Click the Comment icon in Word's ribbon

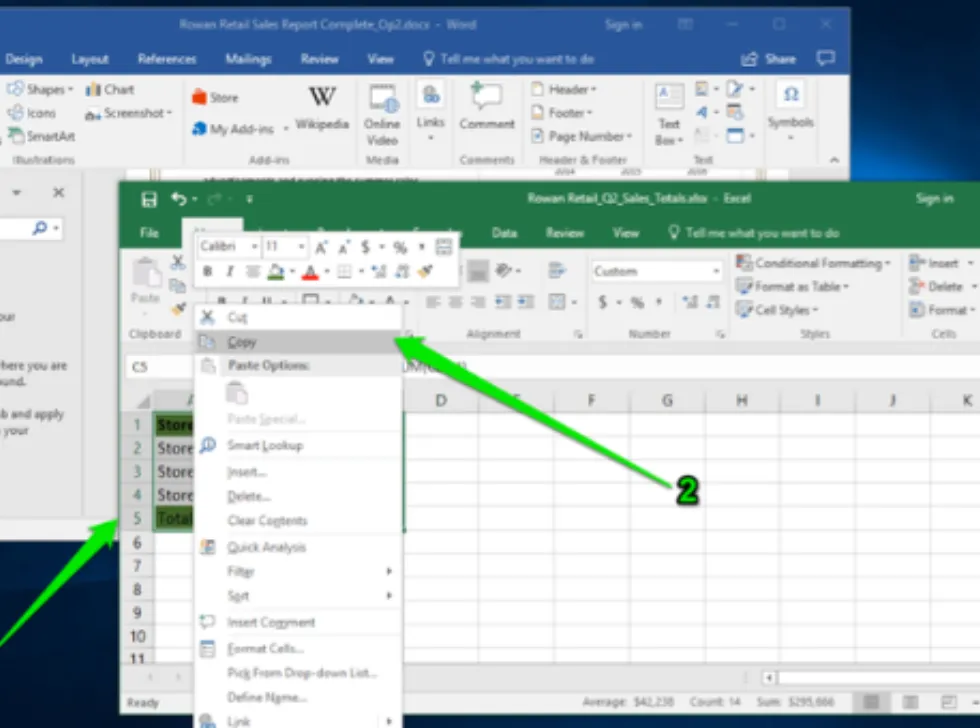pos(486,107)
